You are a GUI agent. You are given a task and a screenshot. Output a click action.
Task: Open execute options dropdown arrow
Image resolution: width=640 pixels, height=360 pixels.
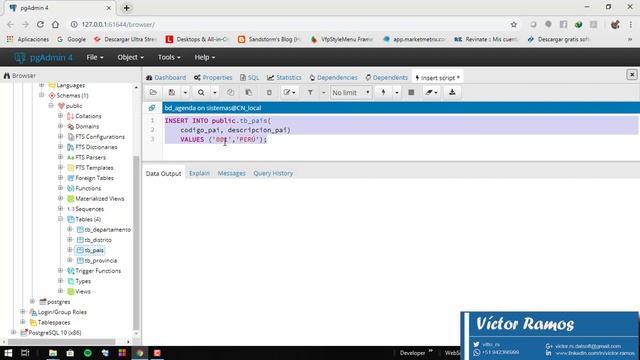[396, 93]
